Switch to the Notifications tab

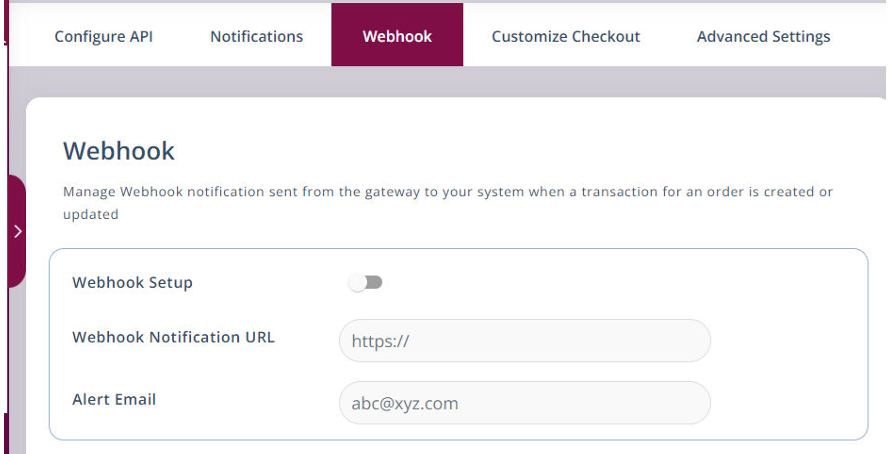(256, 36)
